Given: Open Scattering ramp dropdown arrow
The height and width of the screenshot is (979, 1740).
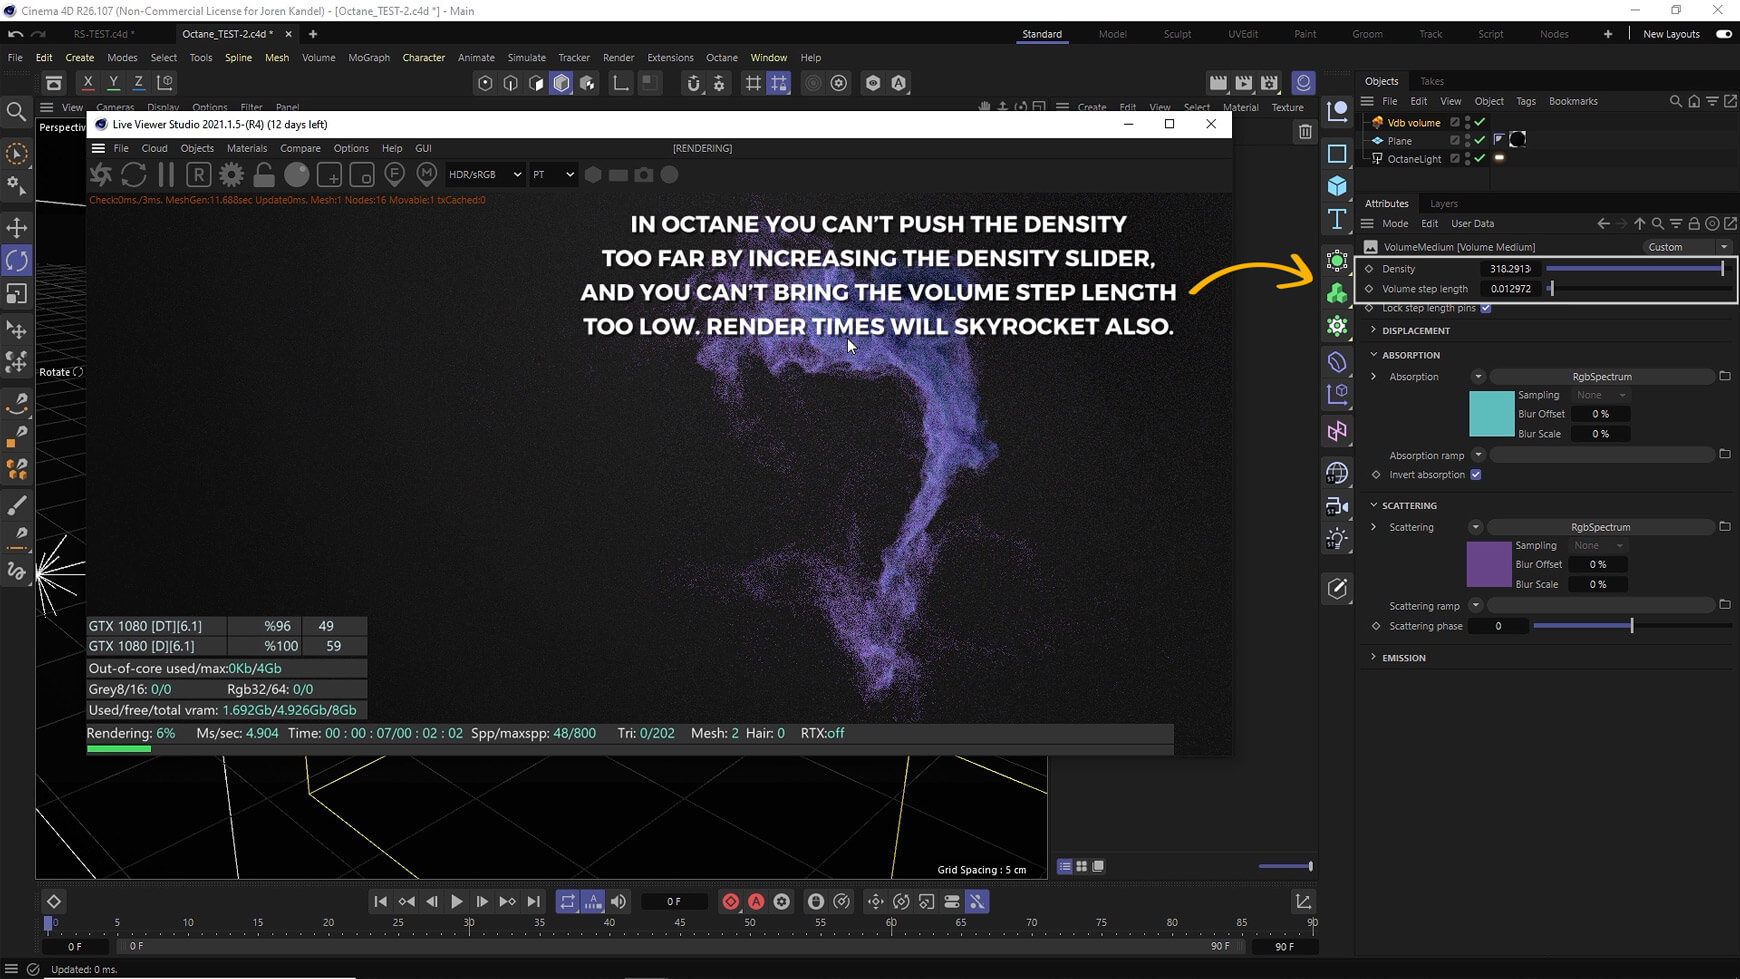Looking at the screenshot, I should 1475,605.
